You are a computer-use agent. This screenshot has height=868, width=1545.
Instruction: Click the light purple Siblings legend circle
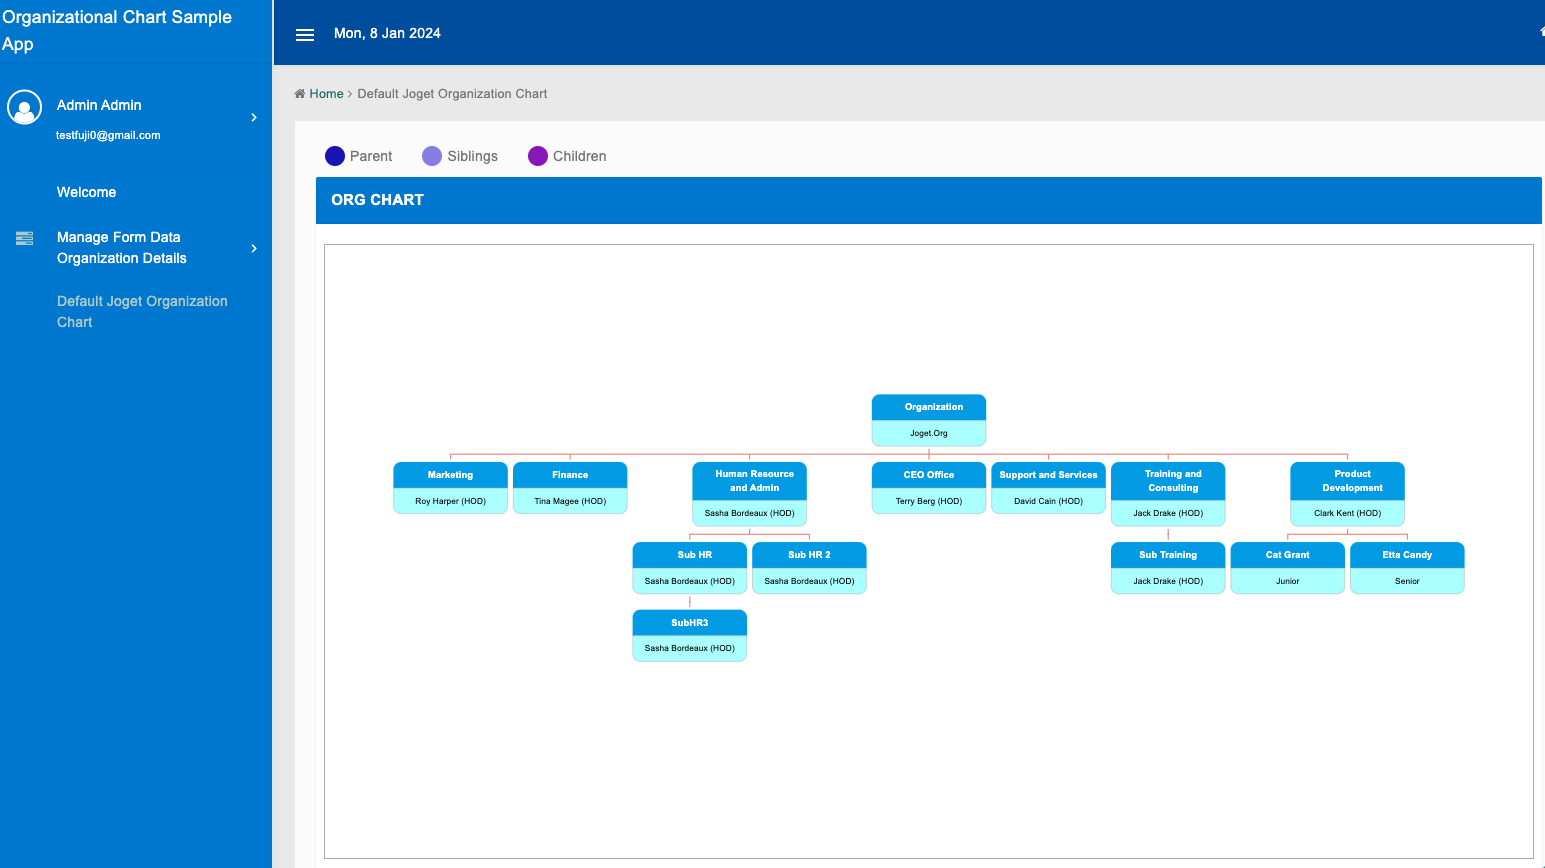coord(432,156)
